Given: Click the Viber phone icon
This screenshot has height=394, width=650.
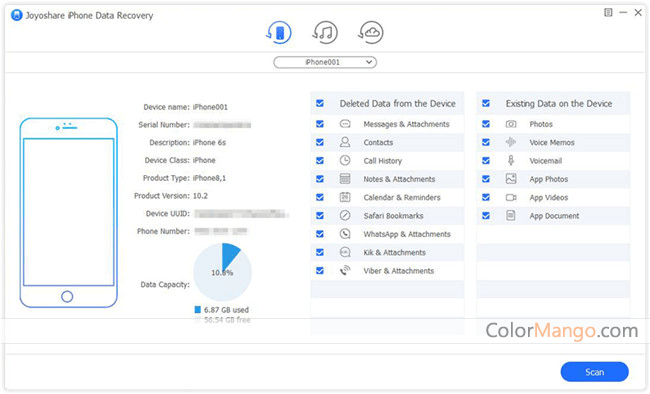Looking at the screenshot, I should tap(345, 270).
